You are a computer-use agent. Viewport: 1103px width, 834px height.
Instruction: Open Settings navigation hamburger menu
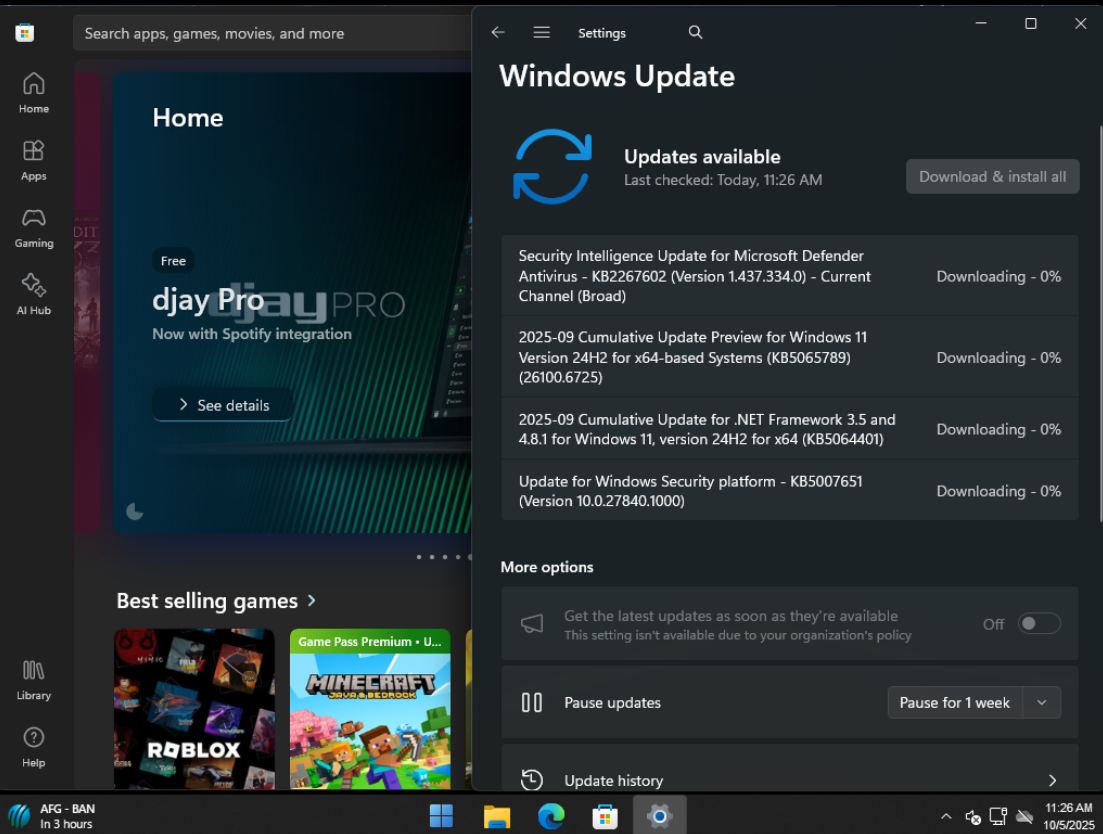pos(541,32)
